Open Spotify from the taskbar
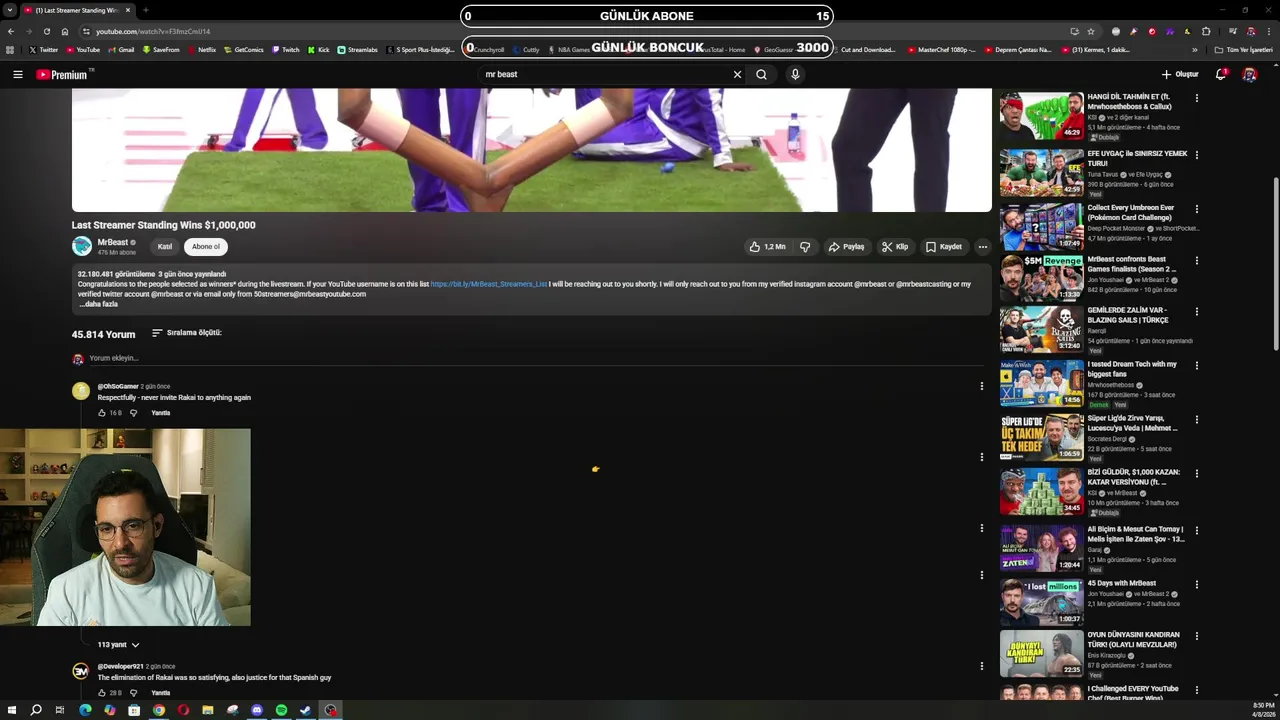Image resolution: width=1280 pixels, height=720 pixels. [281, 710]
